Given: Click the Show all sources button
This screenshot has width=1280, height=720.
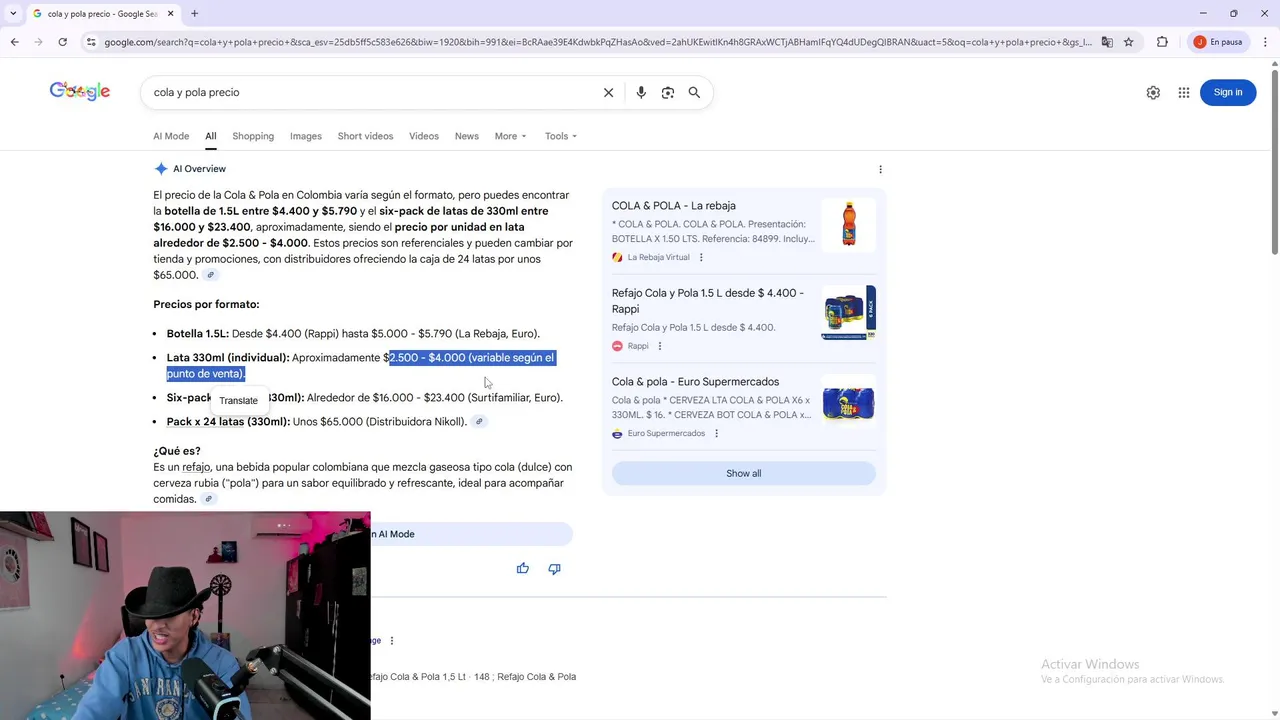Looking at the screenshot, I should (743, 473).
